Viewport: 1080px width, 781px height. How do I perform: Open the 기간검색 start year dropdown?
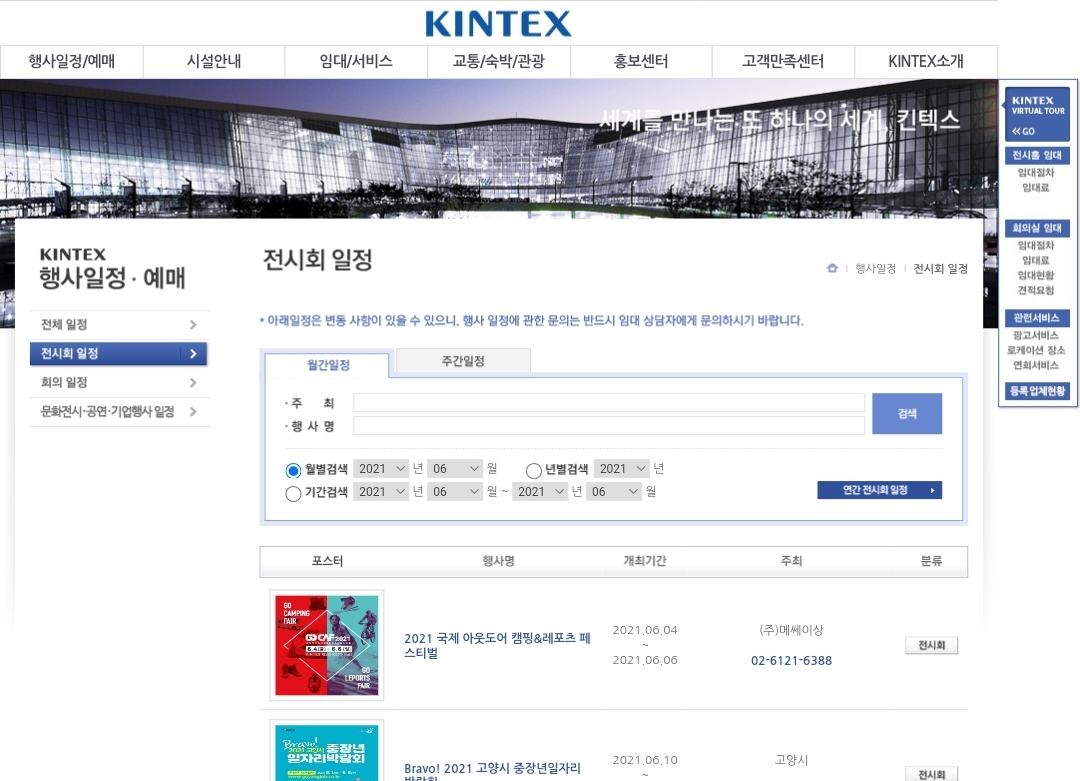[x=381, y=492]
